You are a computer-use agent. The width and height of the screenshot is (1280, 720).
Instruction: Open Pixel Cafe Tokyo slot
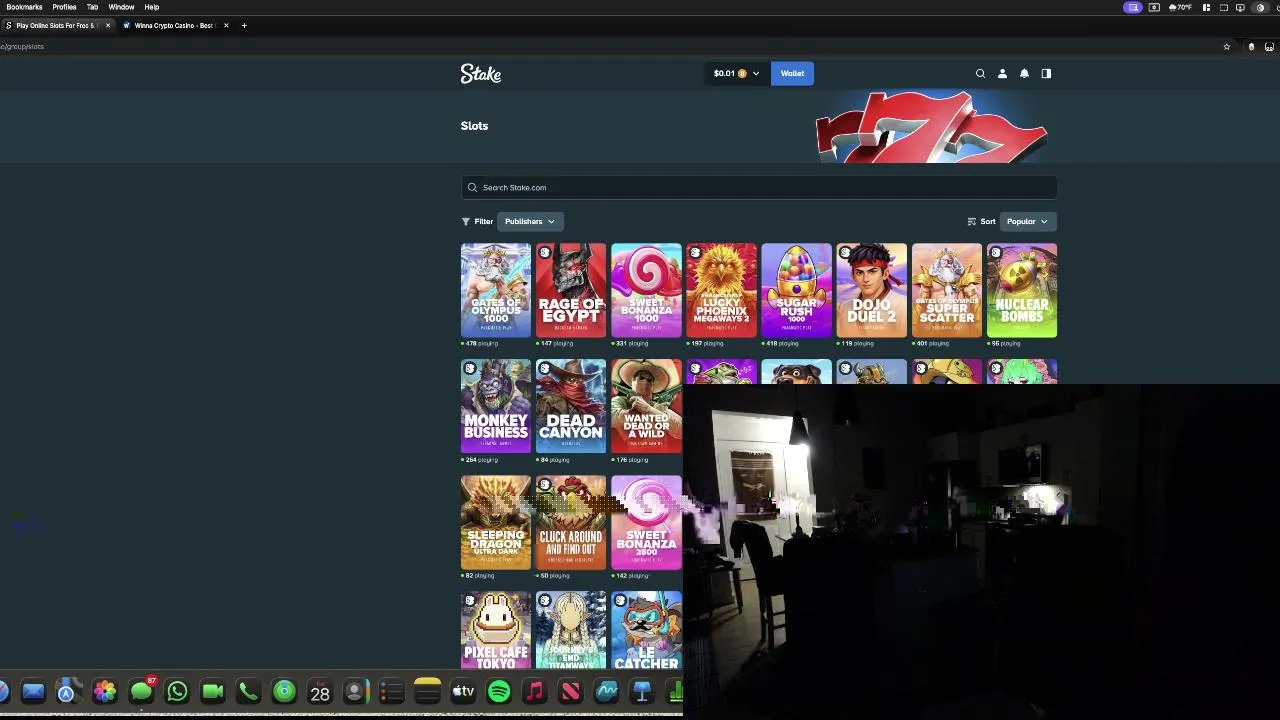point(496,631)
